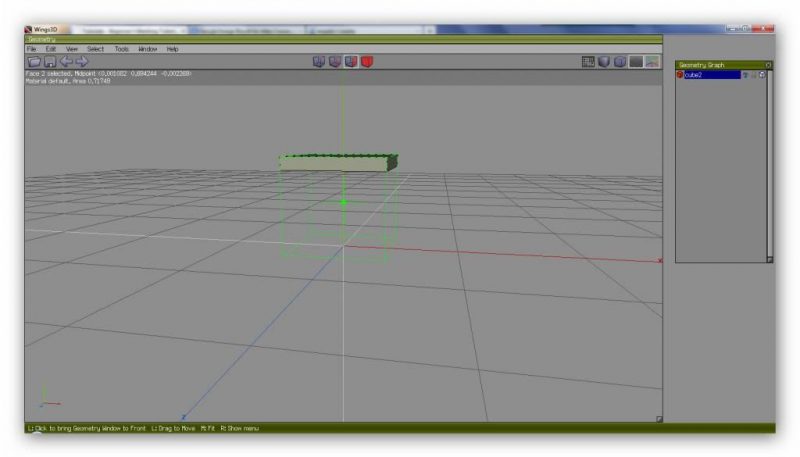Image resolution: width=800 pixels, height=457 pixels.
Task: Expand the View menu
Action: click(x=71, y=48)
